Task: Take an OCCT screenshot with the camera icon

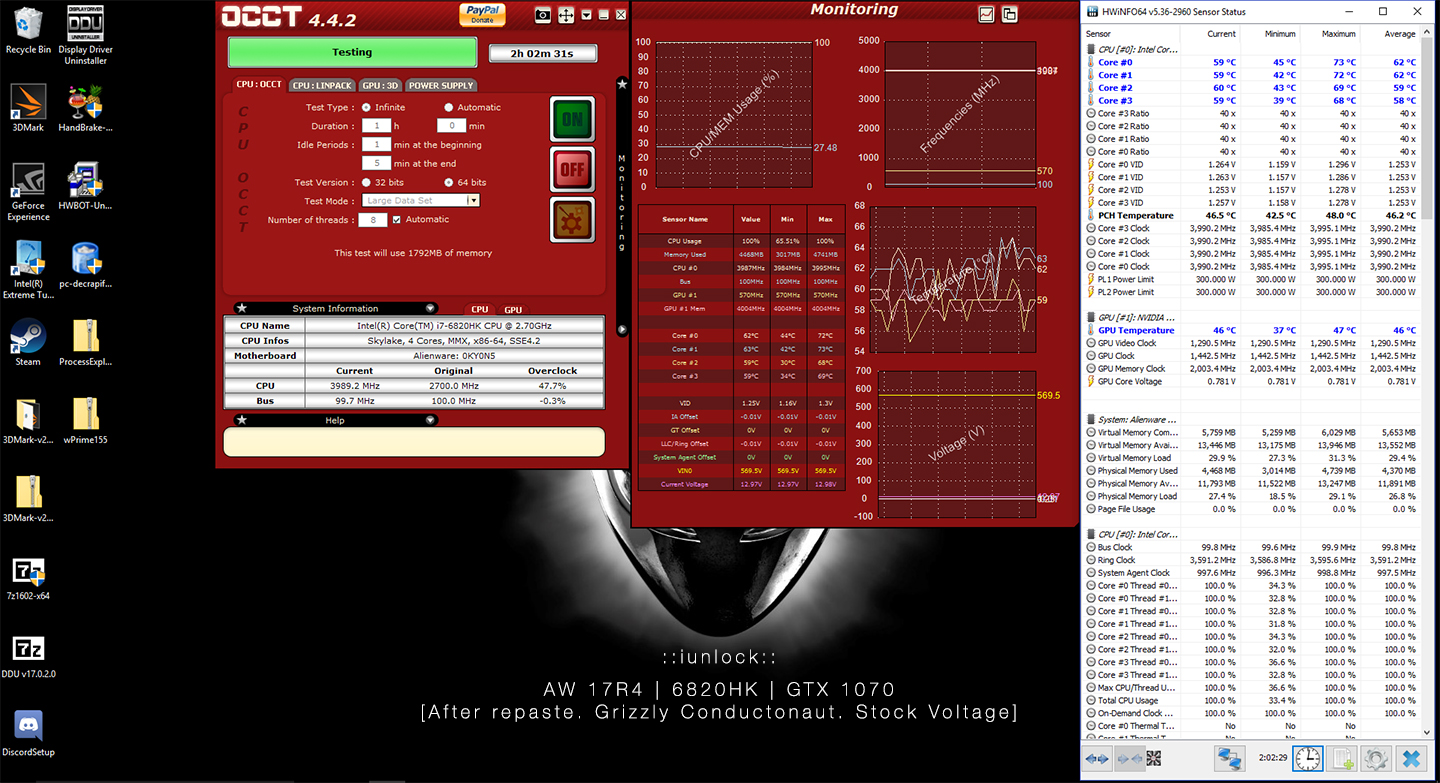Action: (x=543, y=15)
